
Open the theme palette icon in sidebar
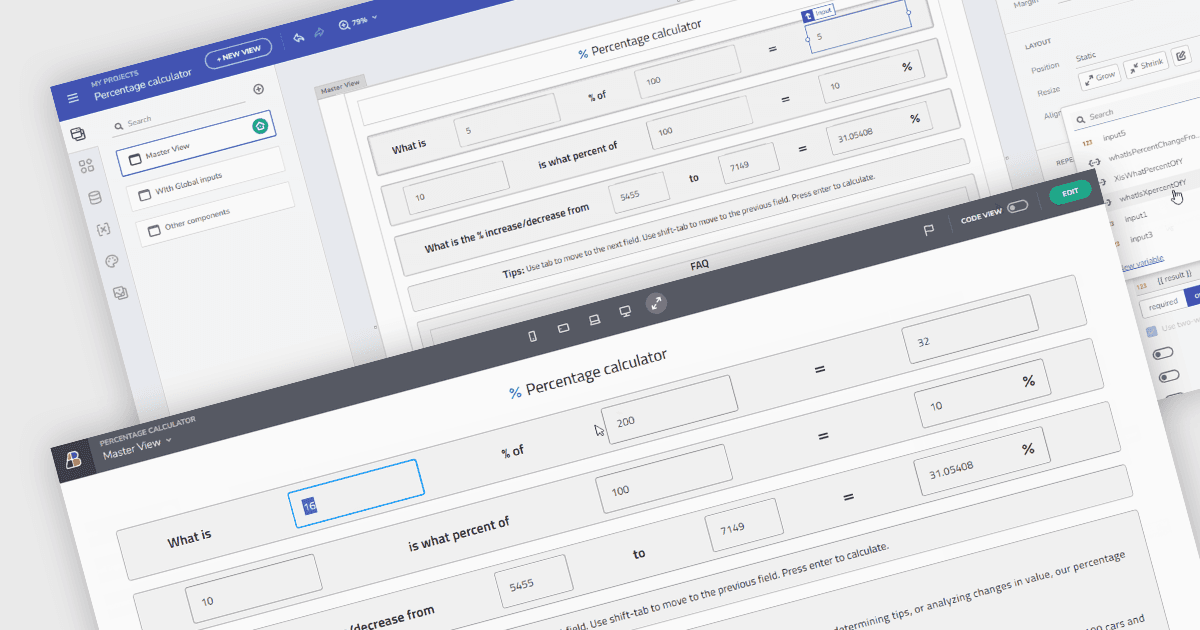111,261
